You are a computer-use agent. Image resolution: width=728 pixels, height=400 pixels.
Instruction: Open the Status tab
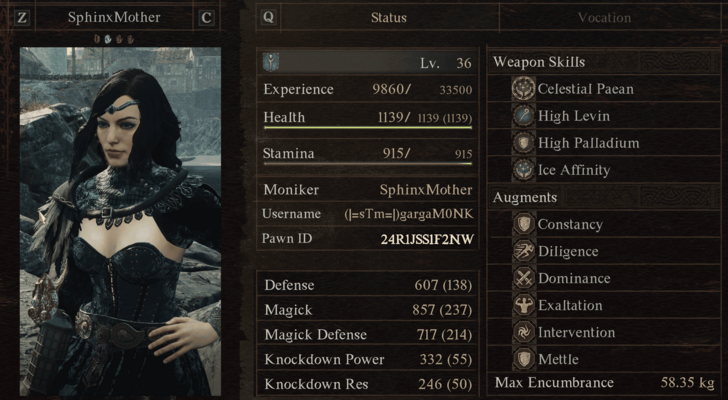pyautogui.click(x=389, y=18)
